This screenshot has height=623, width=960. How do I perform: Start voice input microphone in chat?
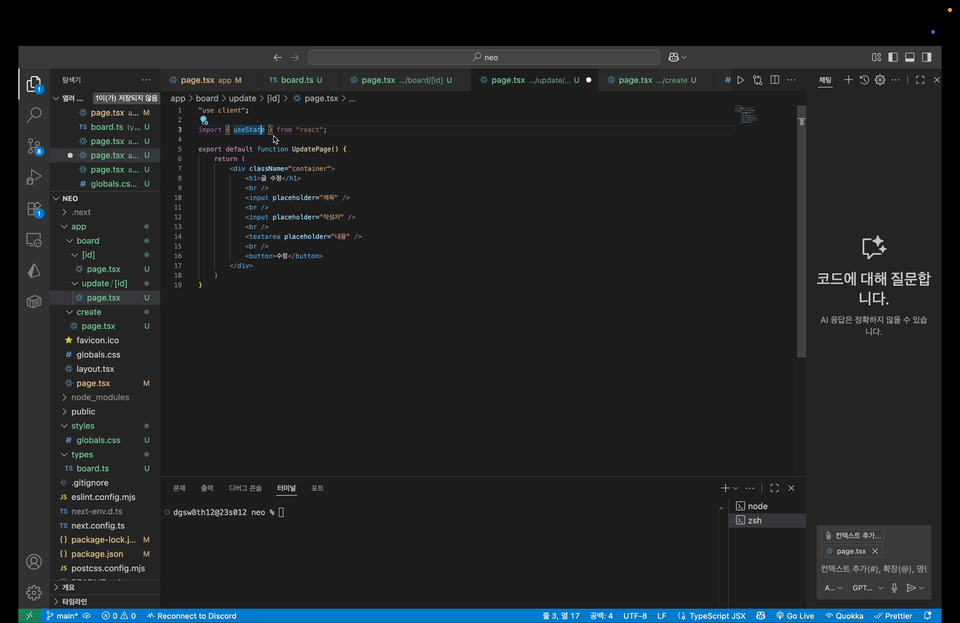pyautogui.click(x=894, y=588)
